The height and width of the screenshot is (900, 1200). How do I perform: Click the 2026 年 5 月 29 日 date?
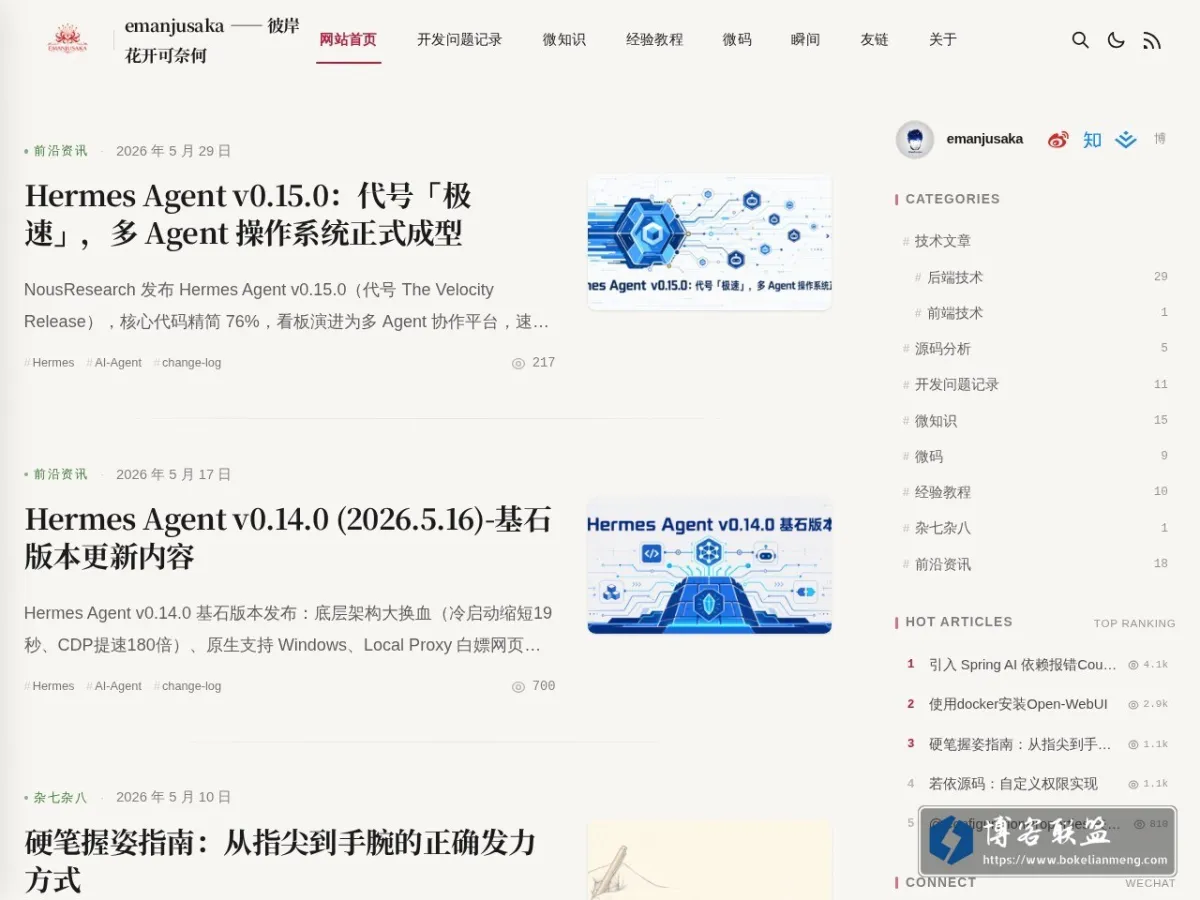pos(174,151)
